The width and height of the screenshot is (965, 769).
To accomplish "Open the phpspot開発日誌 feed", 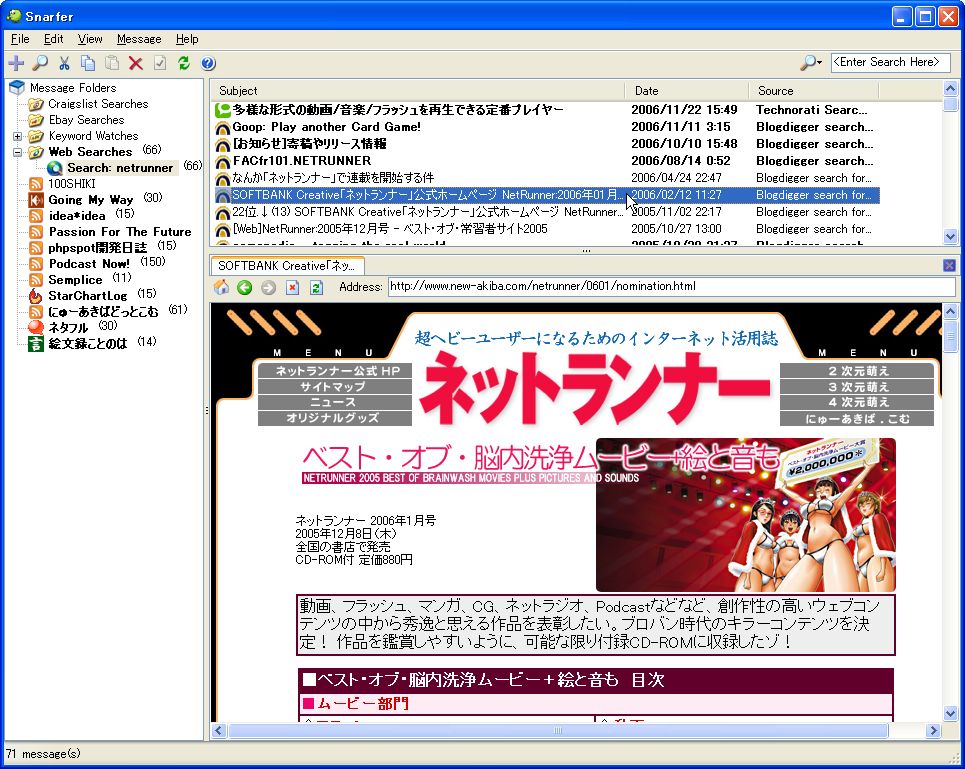I will tap(97, 248).
